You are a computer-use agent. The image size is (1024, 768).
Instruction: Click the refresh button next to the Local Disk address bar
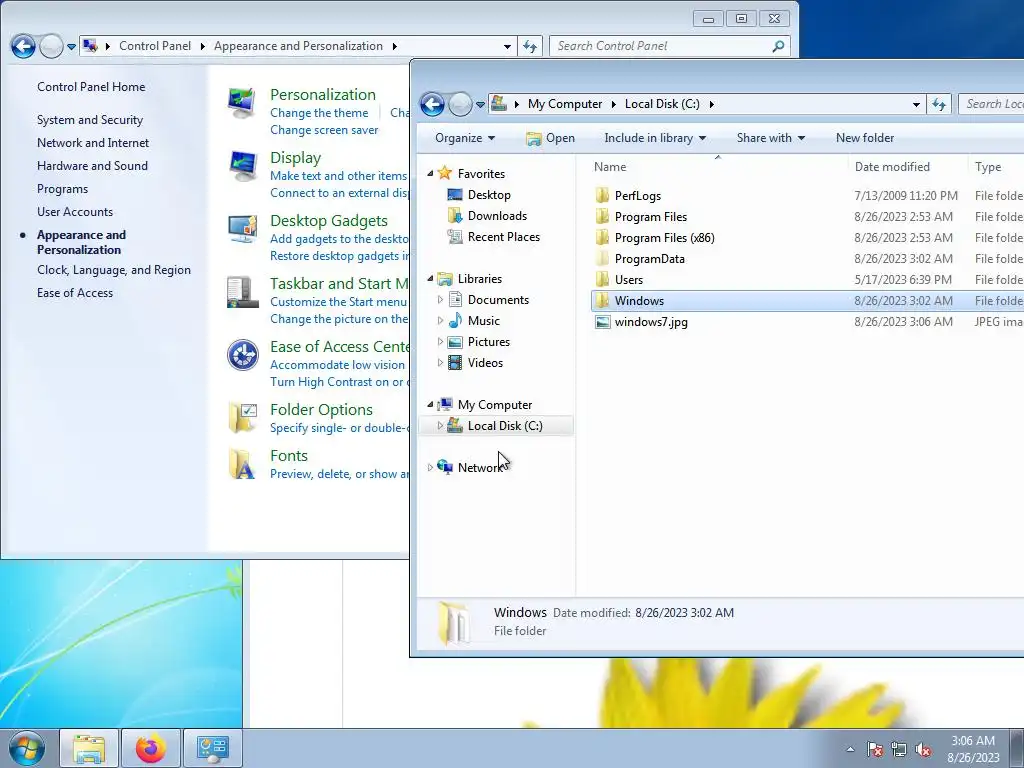tap(938, 104)
